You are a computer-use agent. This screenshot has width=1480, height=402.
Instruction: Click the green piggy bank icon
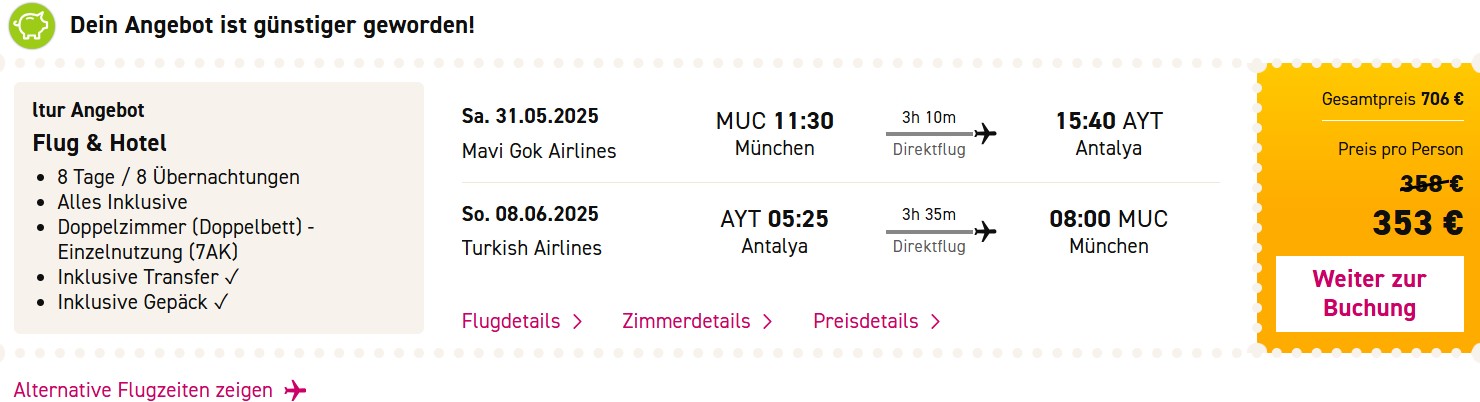[x=31, y=24]
